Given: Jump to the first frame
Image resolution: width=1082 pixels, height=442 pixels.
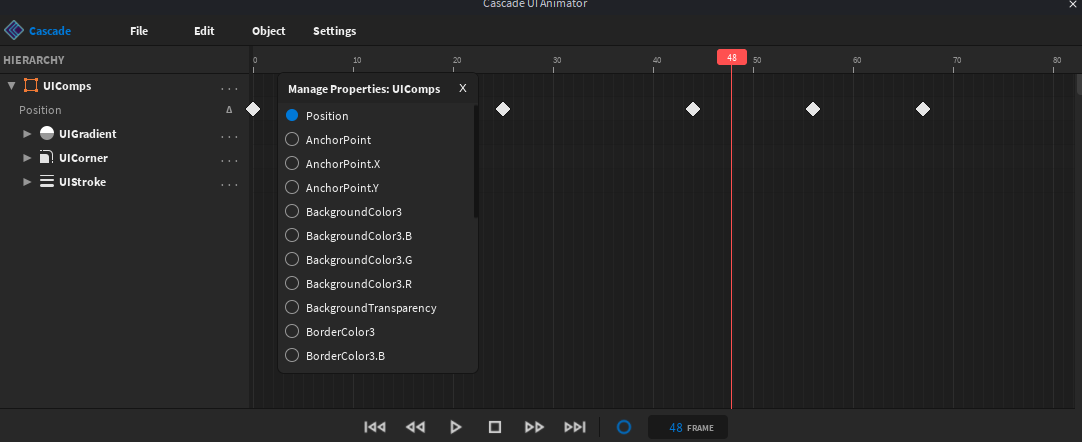Looking at the screenshot, I should [x=375, y=427].
